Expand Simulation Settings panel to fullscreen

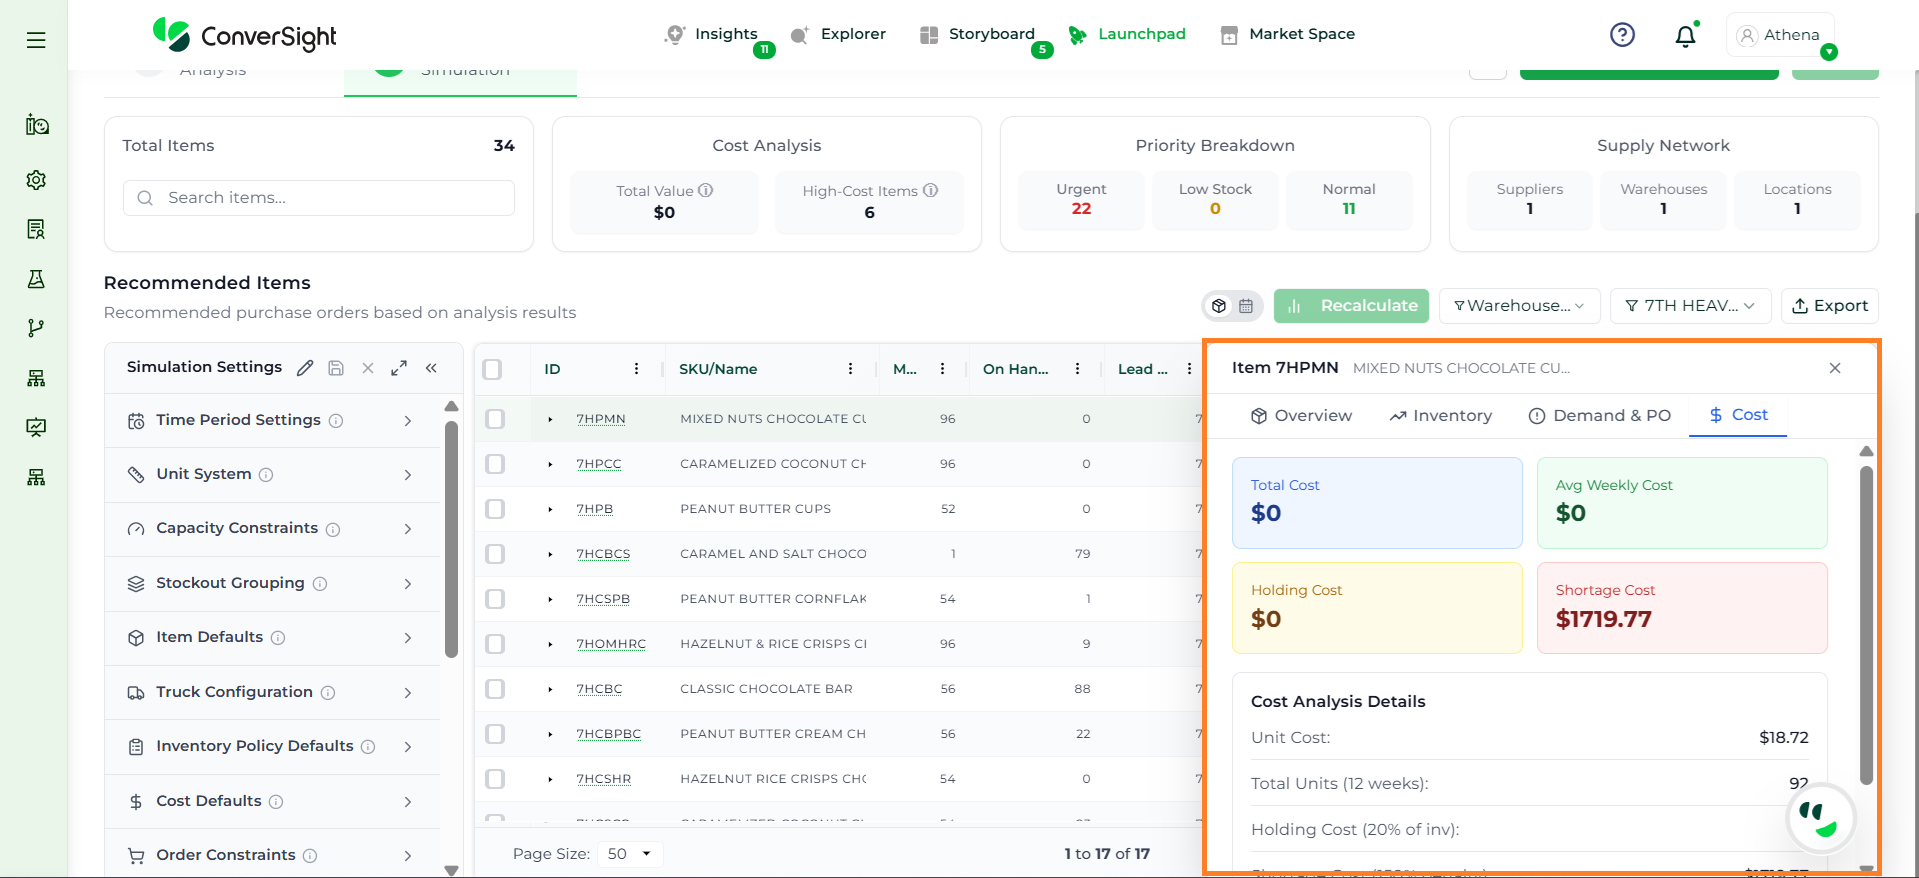tap(399, 368)
